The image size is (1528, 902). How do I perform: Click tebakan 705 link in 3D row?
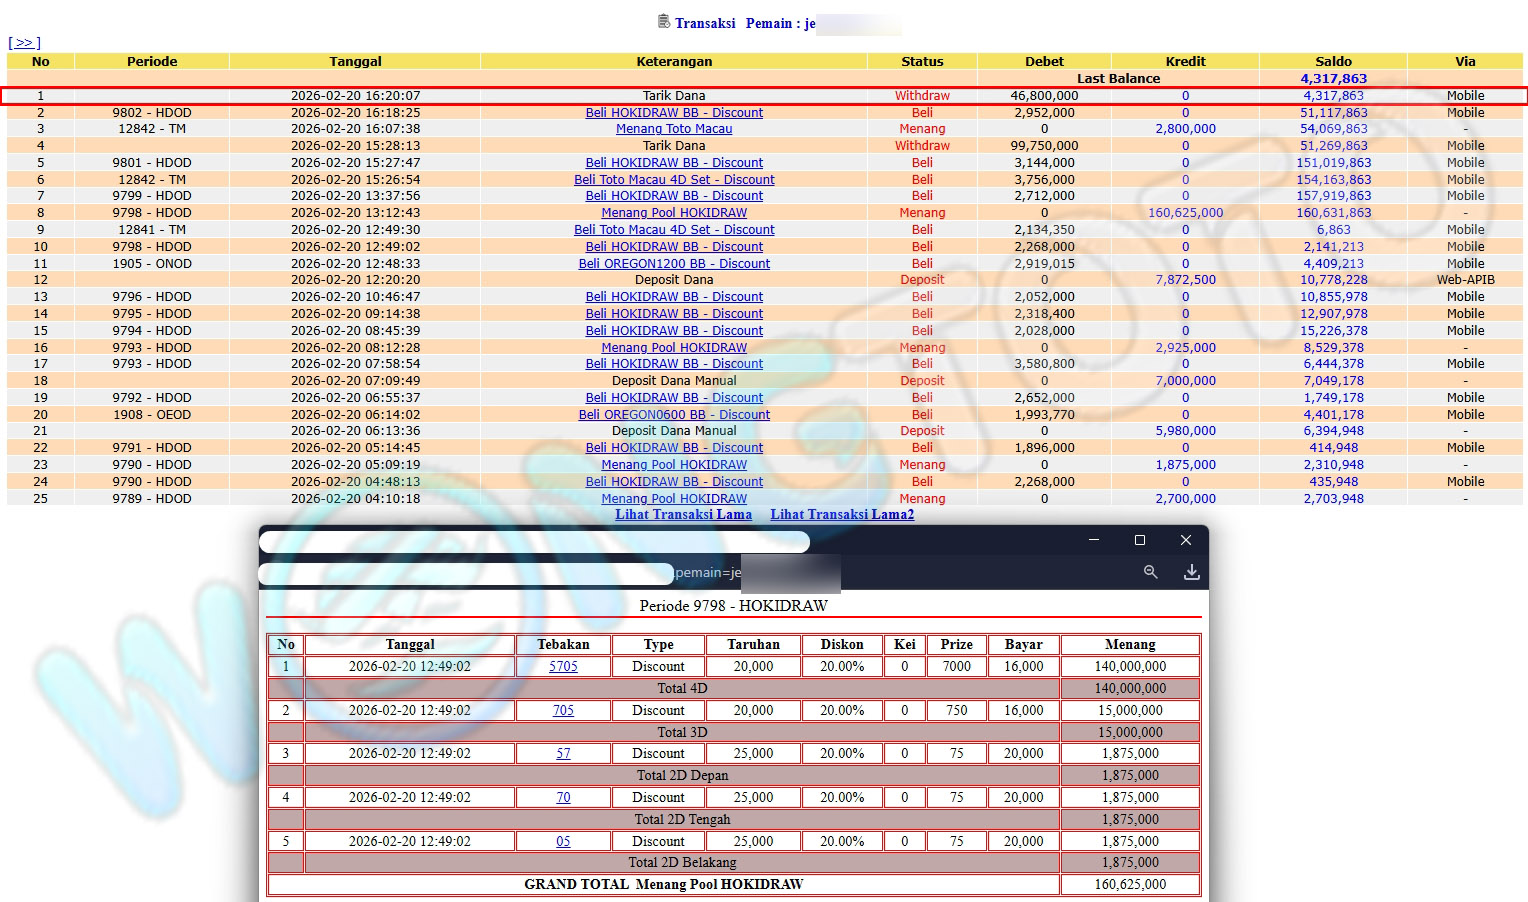click(x=563, y=711)
